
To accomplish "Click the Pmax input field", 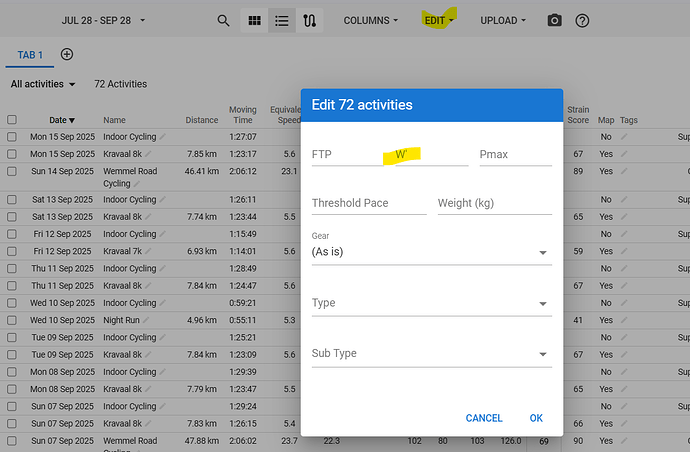I will [x=515, y=155].
